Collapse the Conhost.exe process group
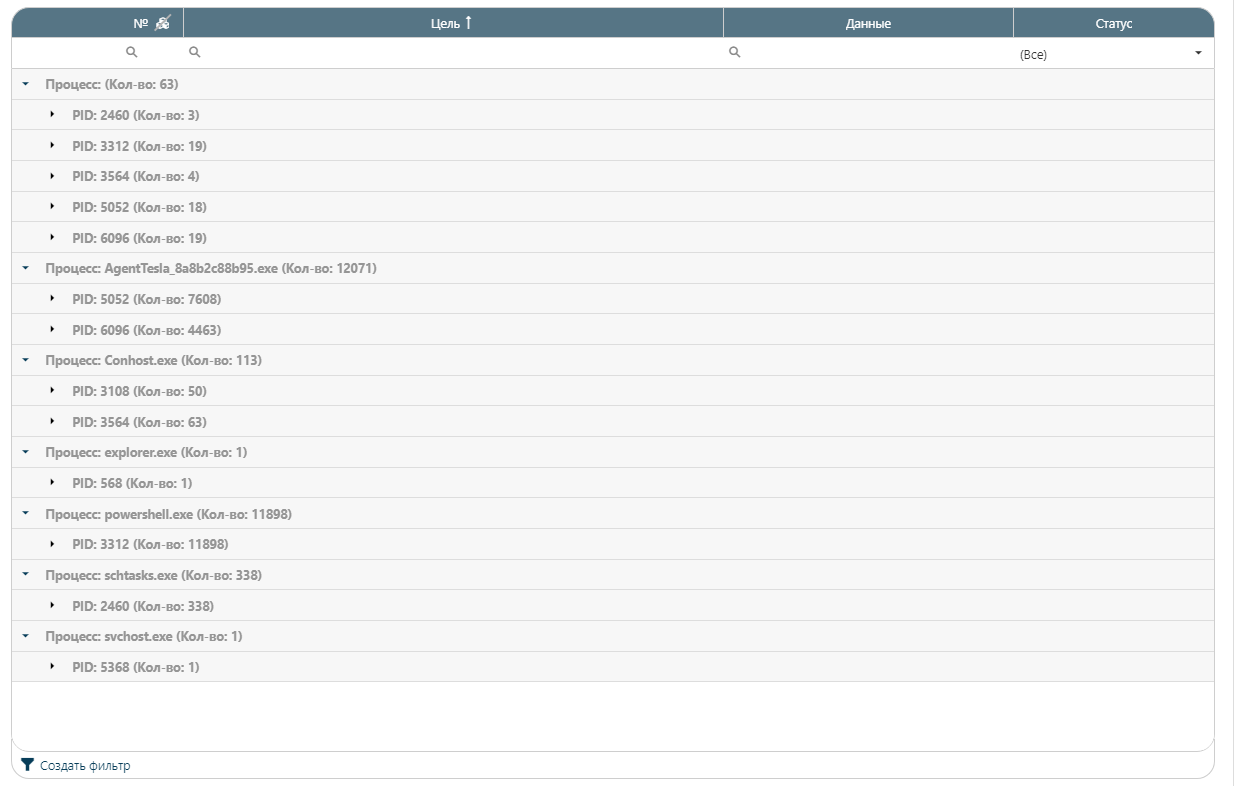 26,360
